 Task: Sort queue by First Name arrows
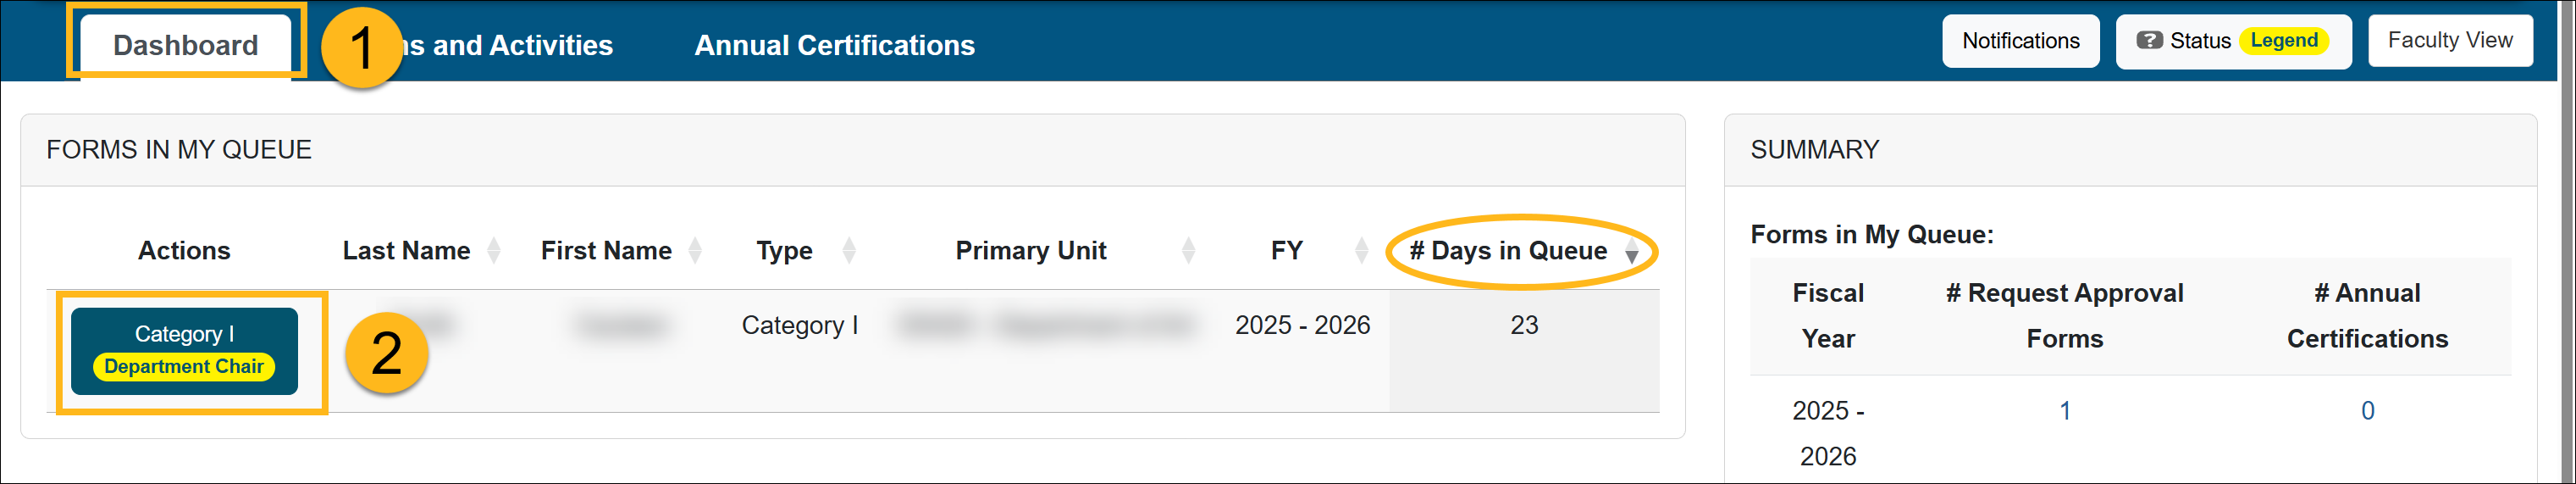click(x=695, y=250)
